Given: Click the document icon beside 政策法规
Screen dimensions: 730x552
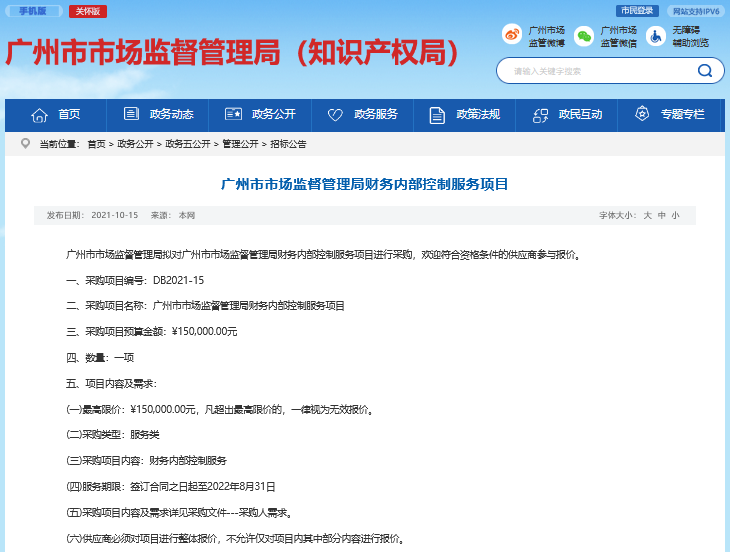Looking at the screenshot, I should 437,115.
